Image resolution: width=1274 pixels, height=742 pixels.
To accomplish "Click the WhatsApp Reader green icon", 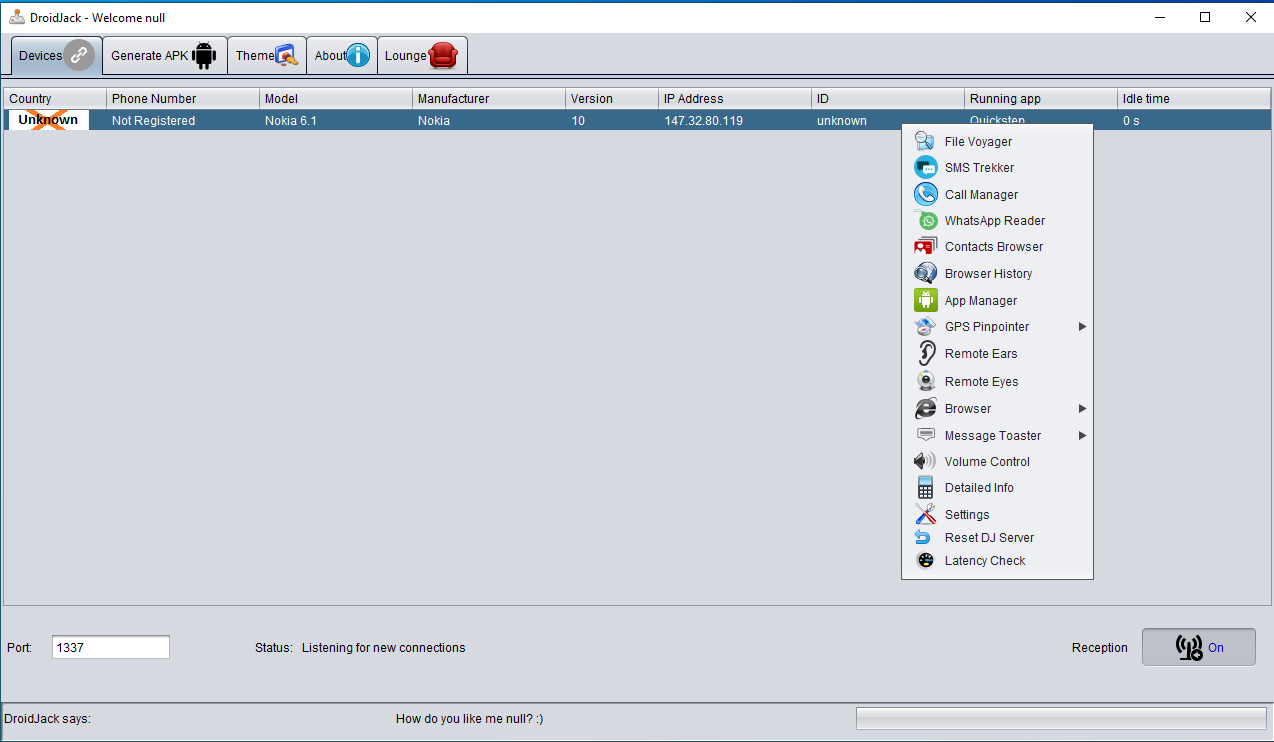I will [x=927, y=221].
